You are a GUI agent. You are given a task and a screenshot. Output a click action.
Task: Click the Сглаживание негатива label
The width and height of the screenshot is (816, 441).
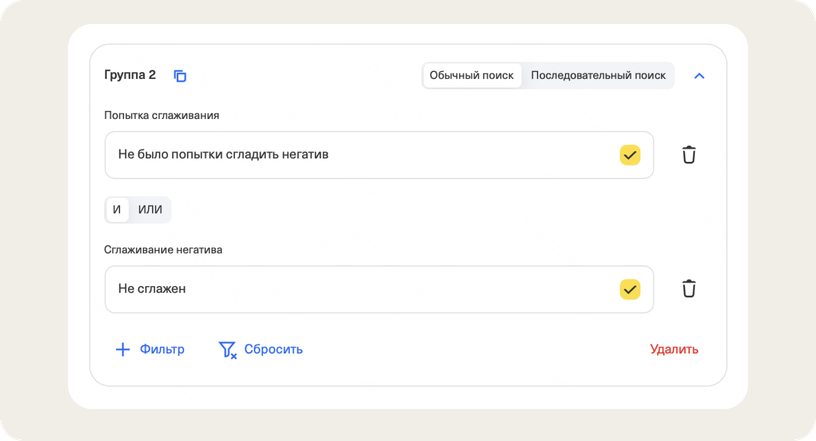tap(163, 249)
